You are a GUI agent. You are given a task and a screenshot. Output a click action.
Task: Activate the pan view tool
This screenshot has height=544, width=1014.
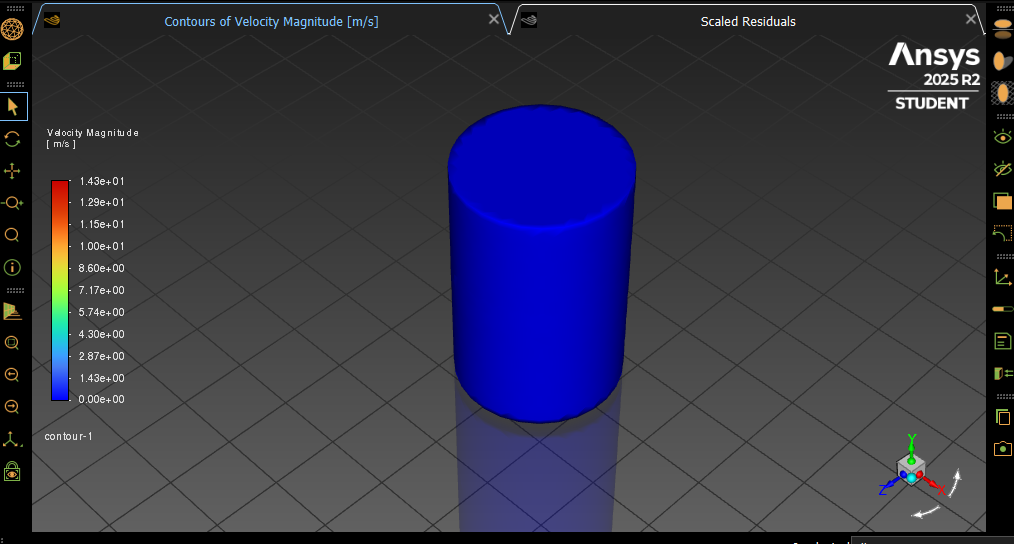coord(12,171)
